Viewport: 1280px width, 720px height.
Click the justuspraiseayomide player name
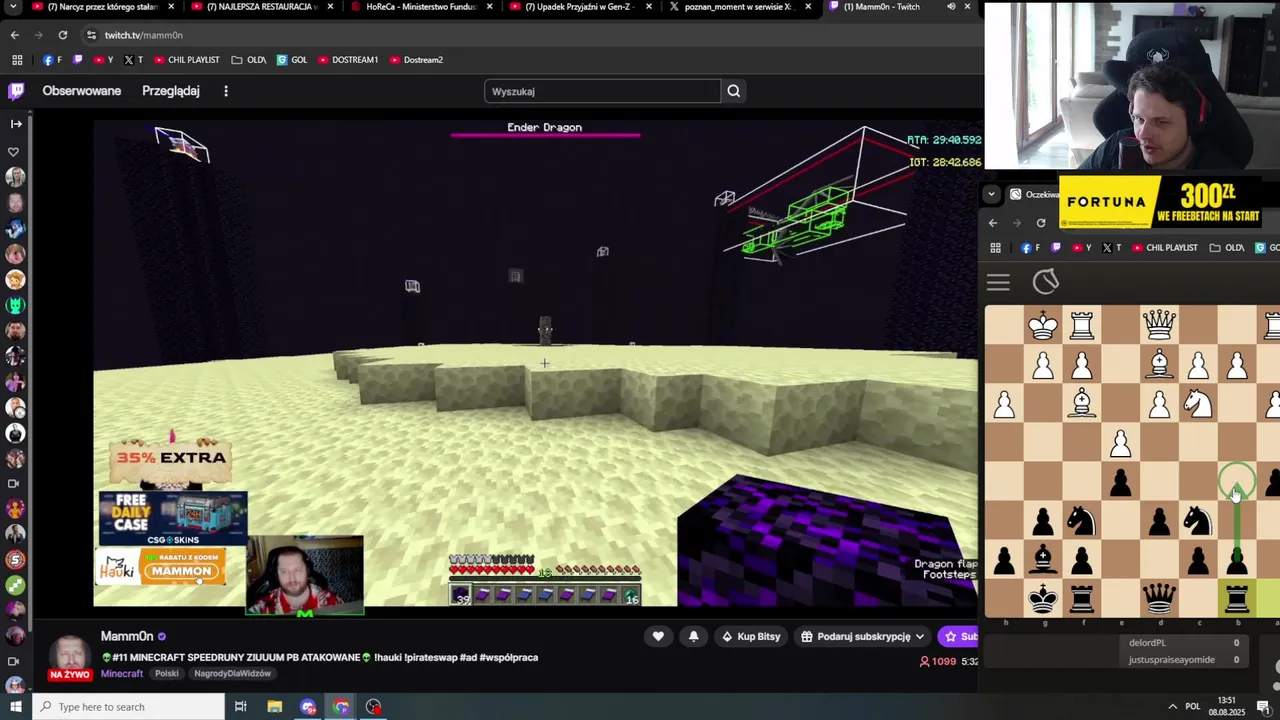click(1172, 660)
